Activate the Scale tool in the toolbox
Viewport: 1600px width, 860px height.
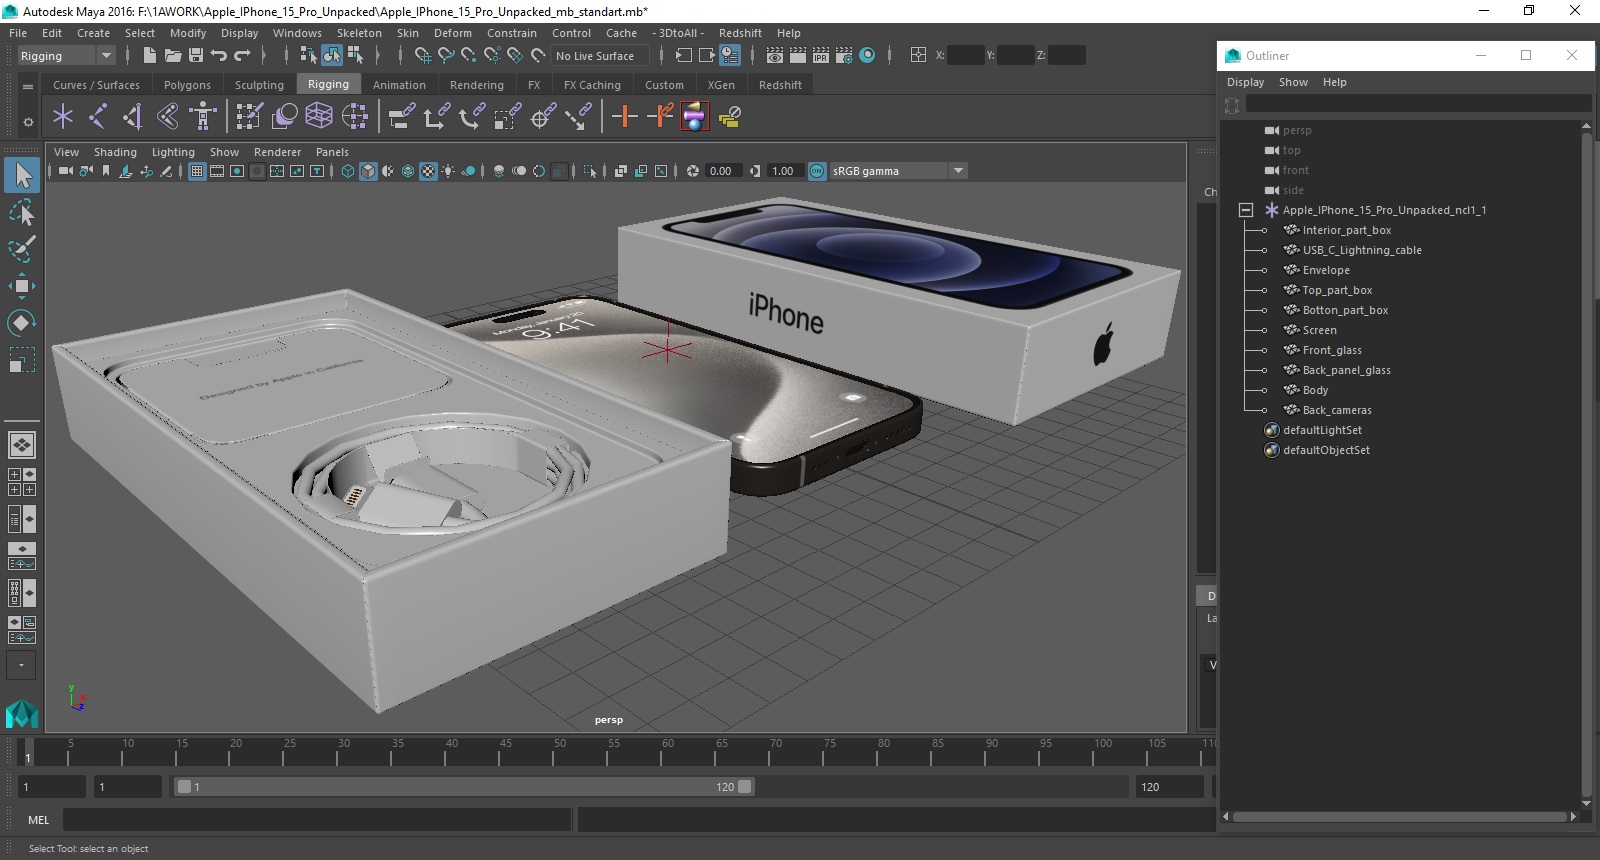coord(22,359)
